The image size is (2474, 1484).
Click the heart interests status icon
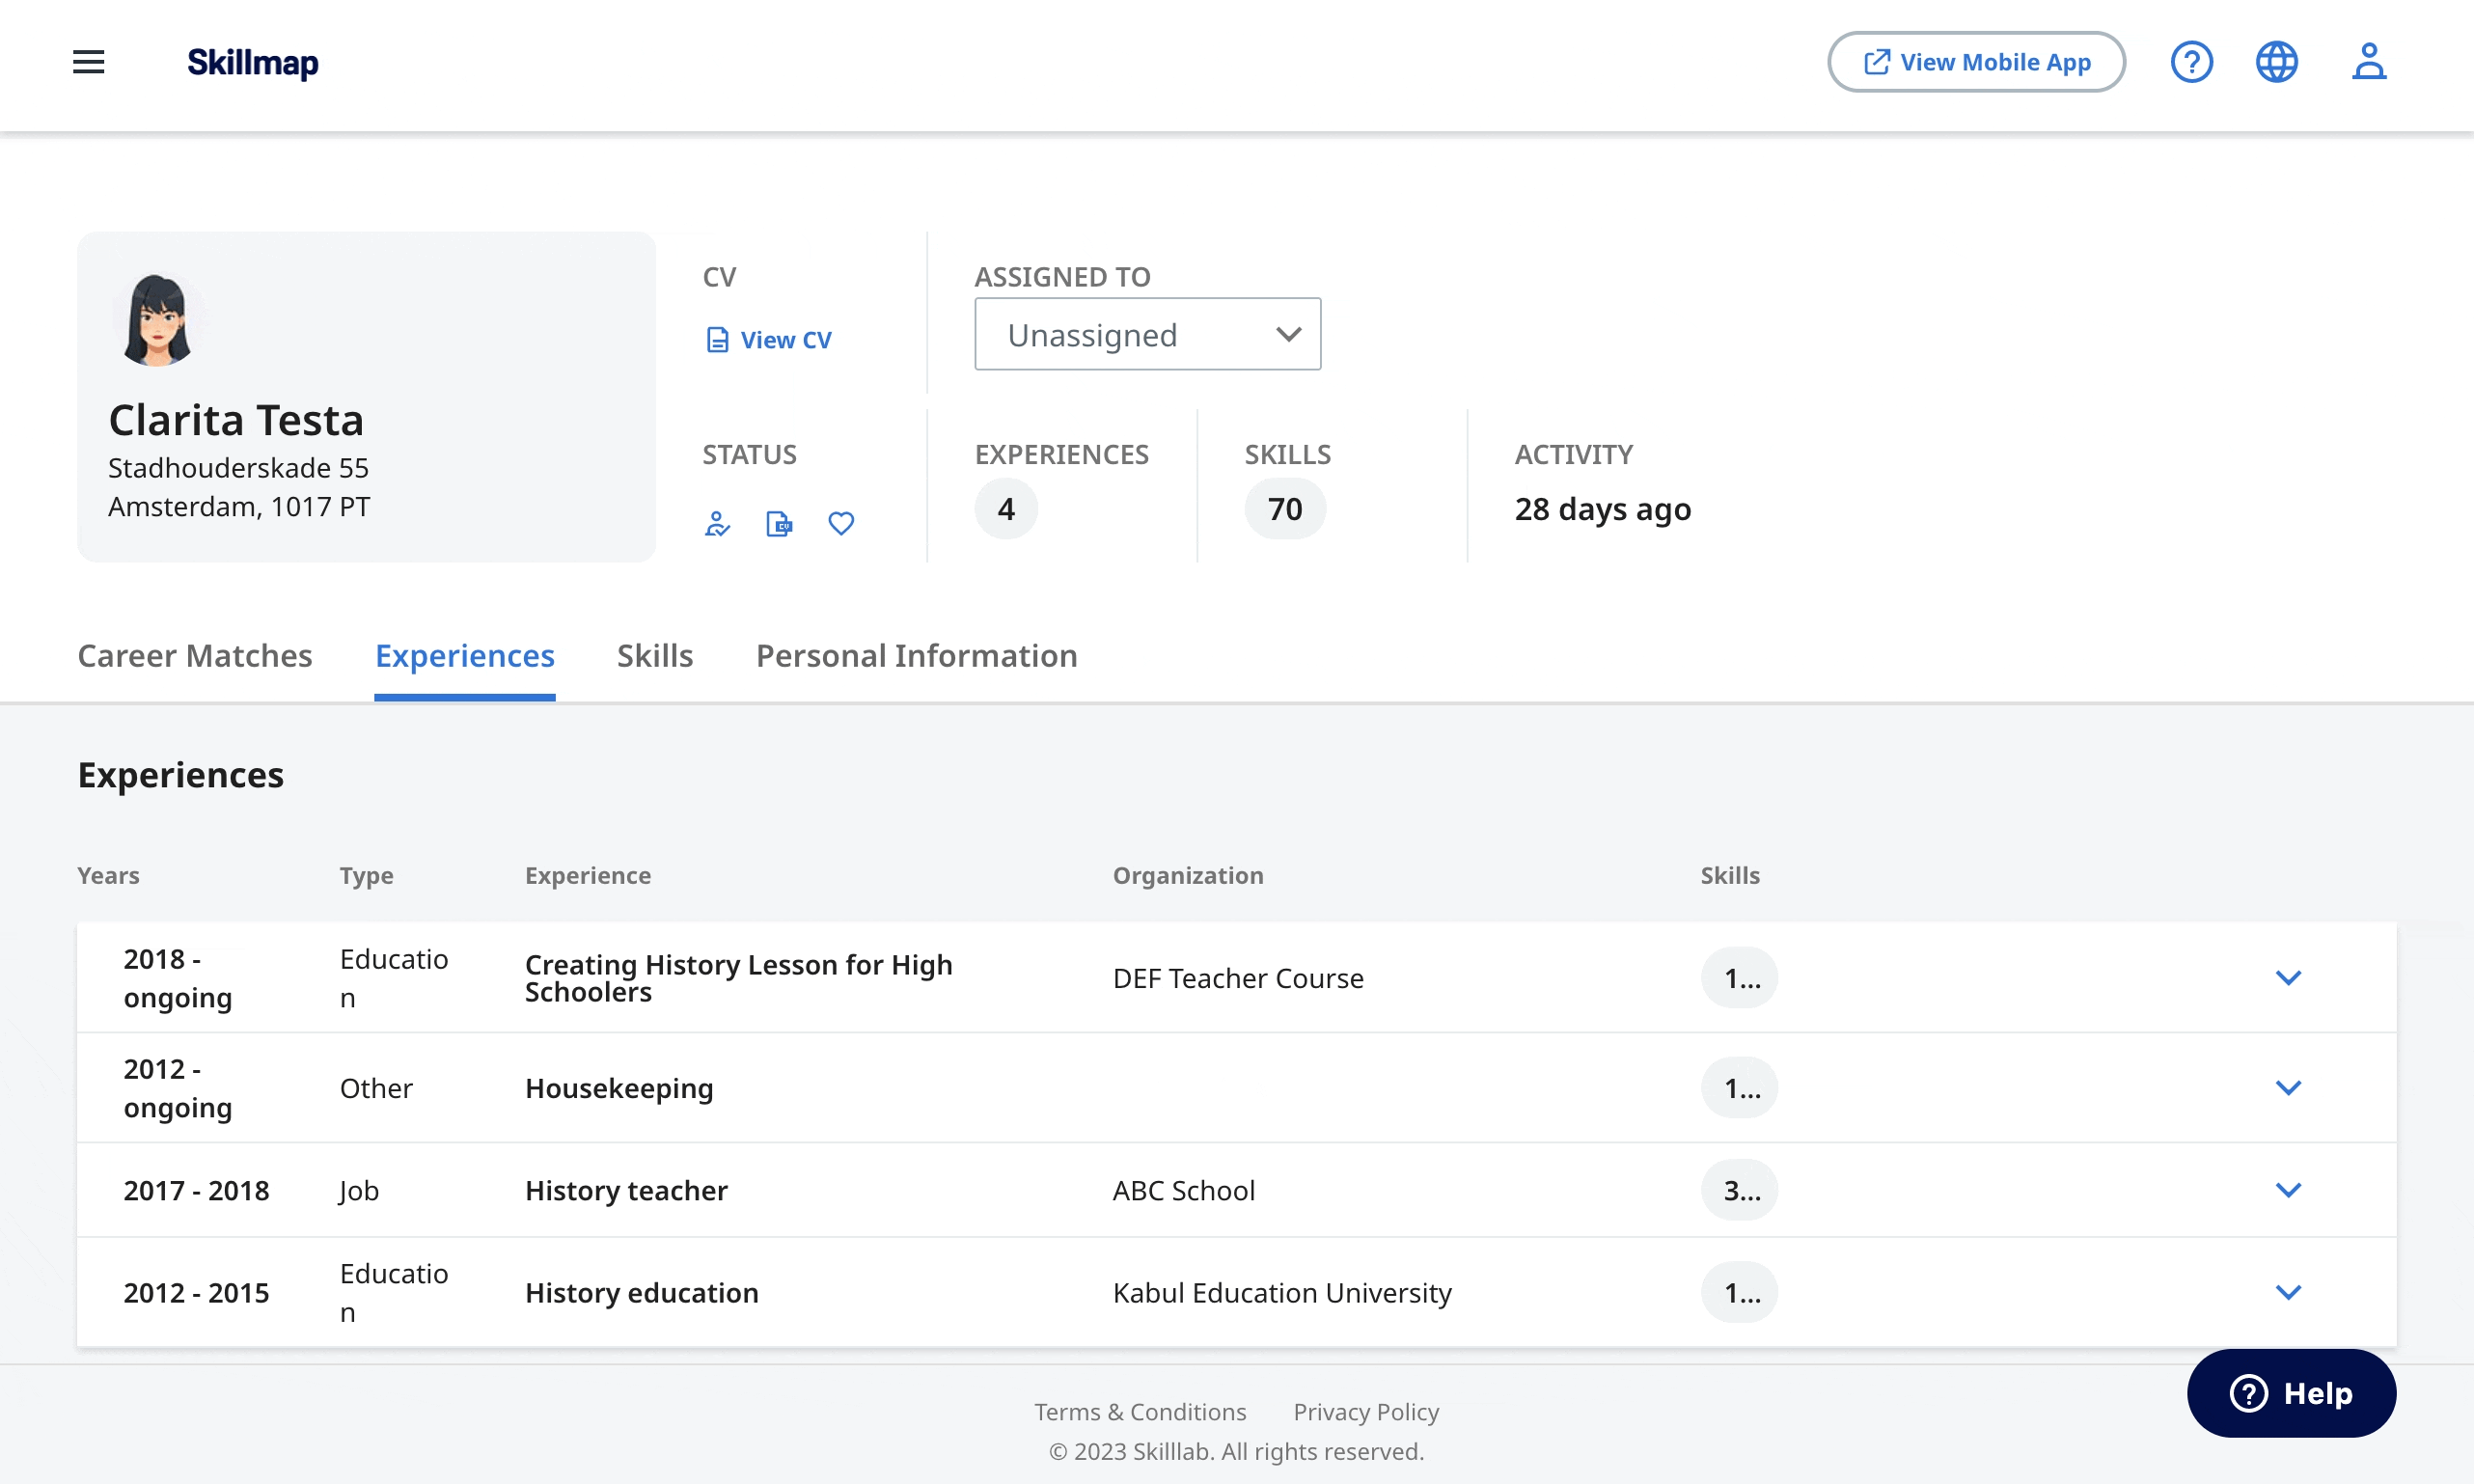coord(841,524)
